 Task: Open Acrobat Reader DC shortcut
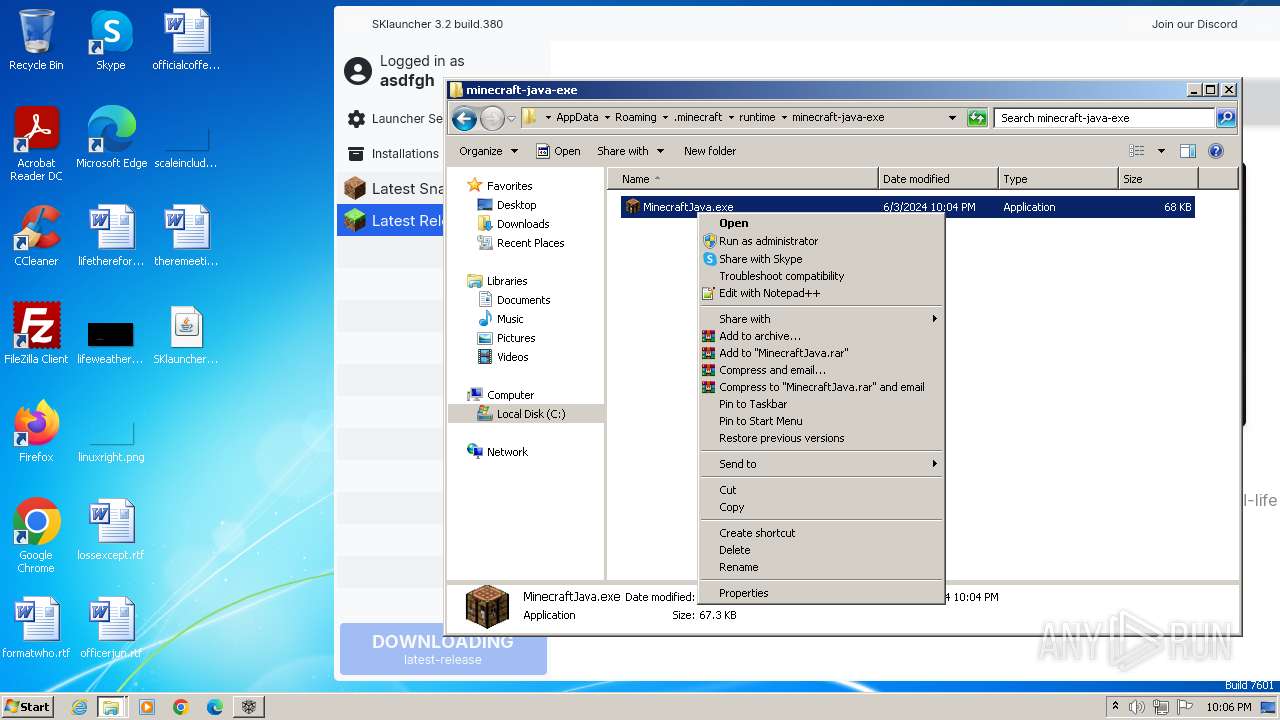click(x=36, y=144)
